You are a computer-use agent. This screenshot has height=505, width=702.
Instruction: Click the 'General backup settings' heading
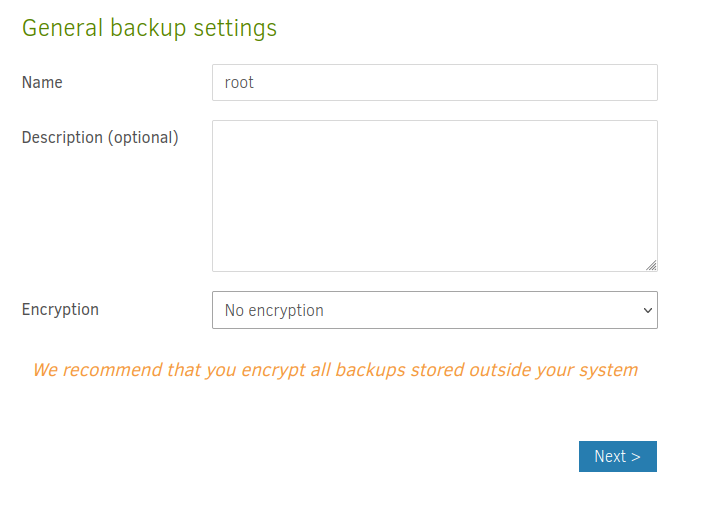point(149,28)
